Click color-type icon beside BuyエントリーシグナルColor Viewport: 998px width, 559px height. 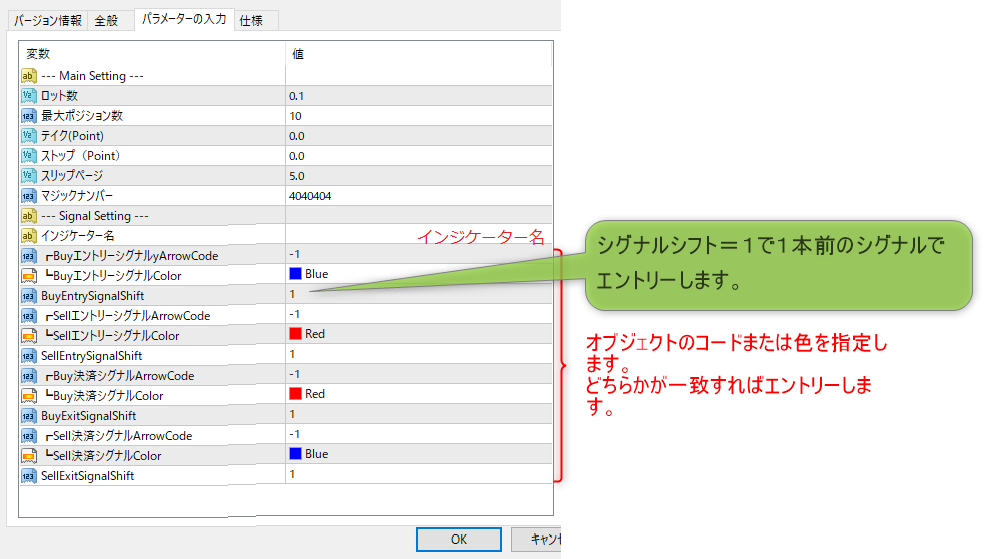[28, 276]
